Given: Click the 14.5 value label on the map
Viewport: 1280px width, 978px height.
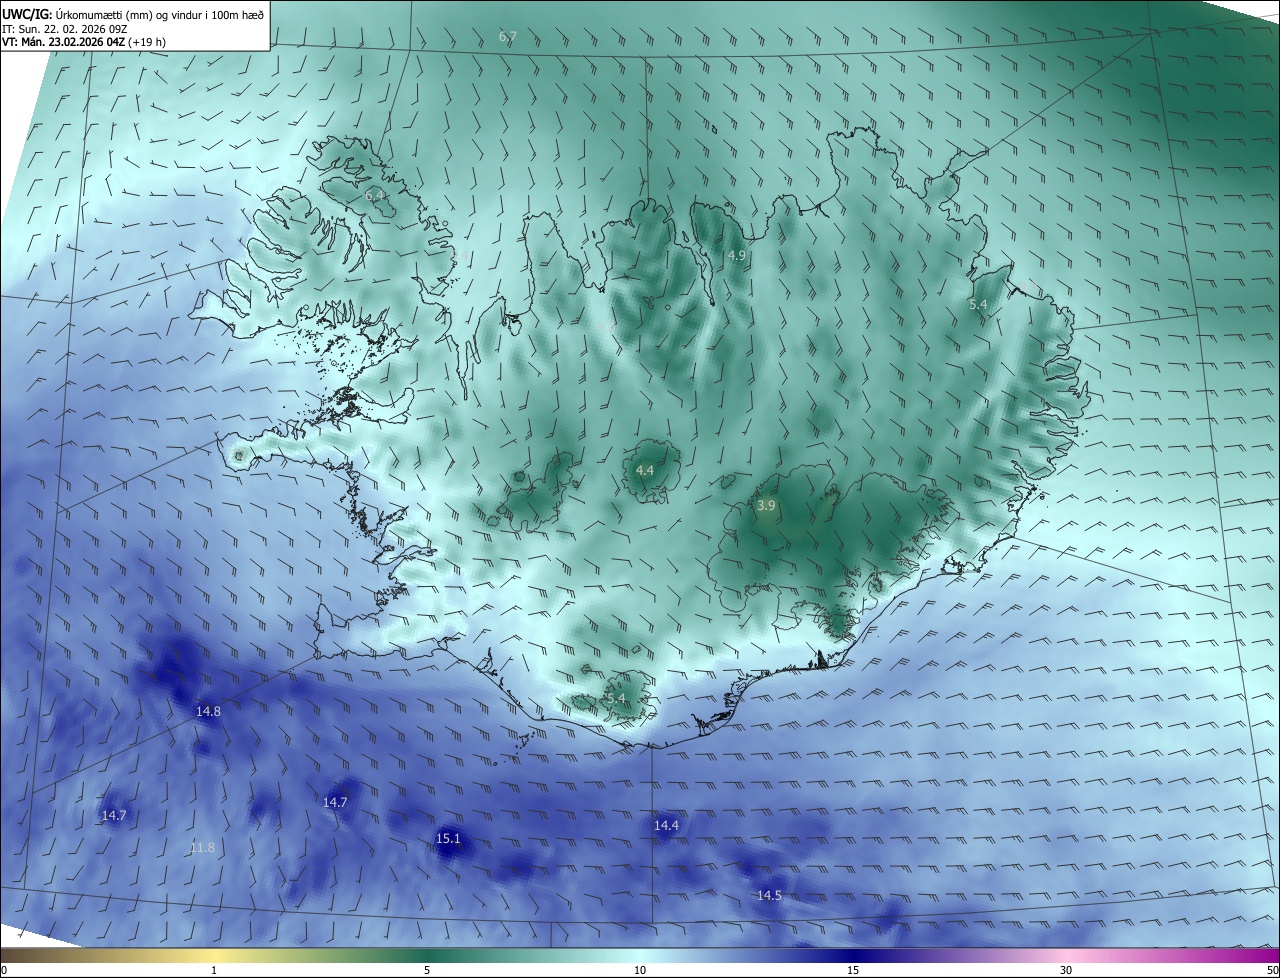Looking at the screenshot, I should pos(769,895).
